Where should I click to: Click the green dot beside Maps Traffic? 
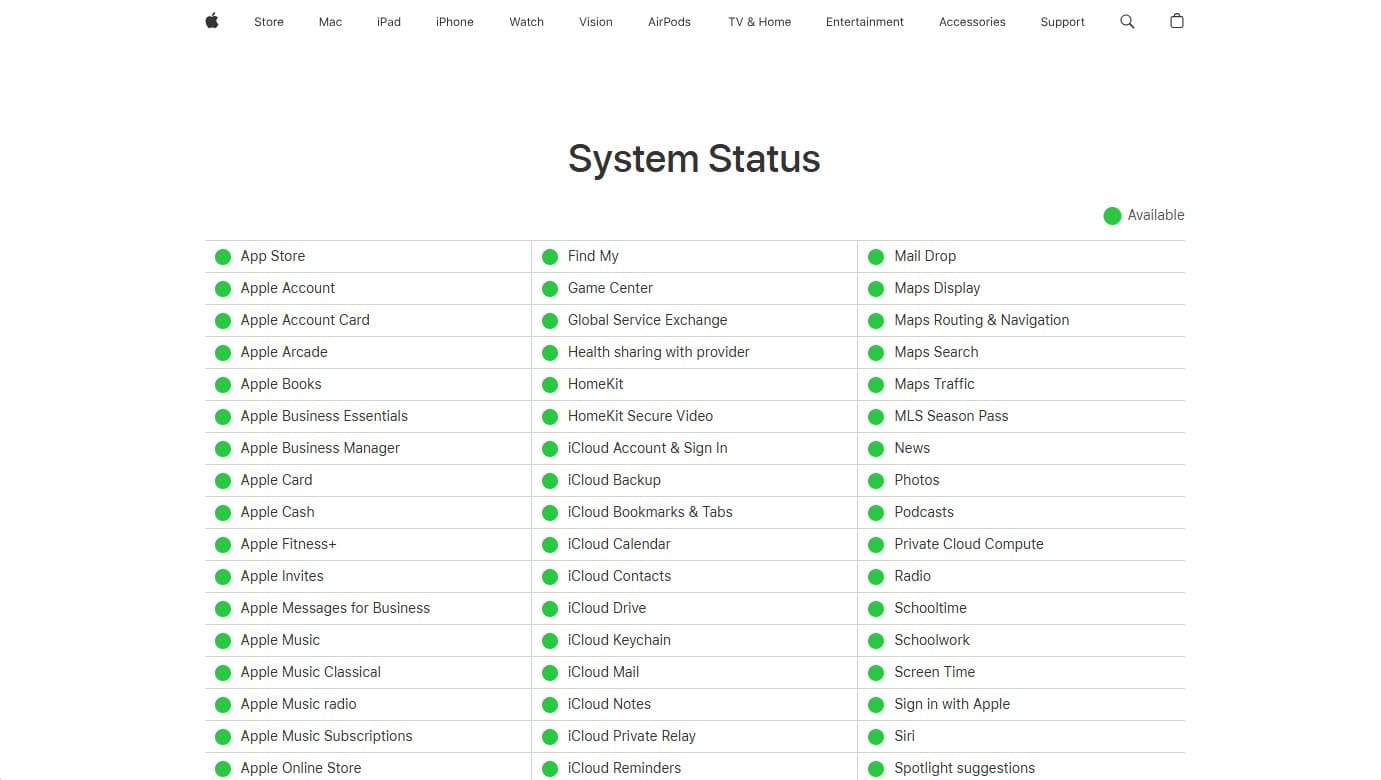(876, 384)
